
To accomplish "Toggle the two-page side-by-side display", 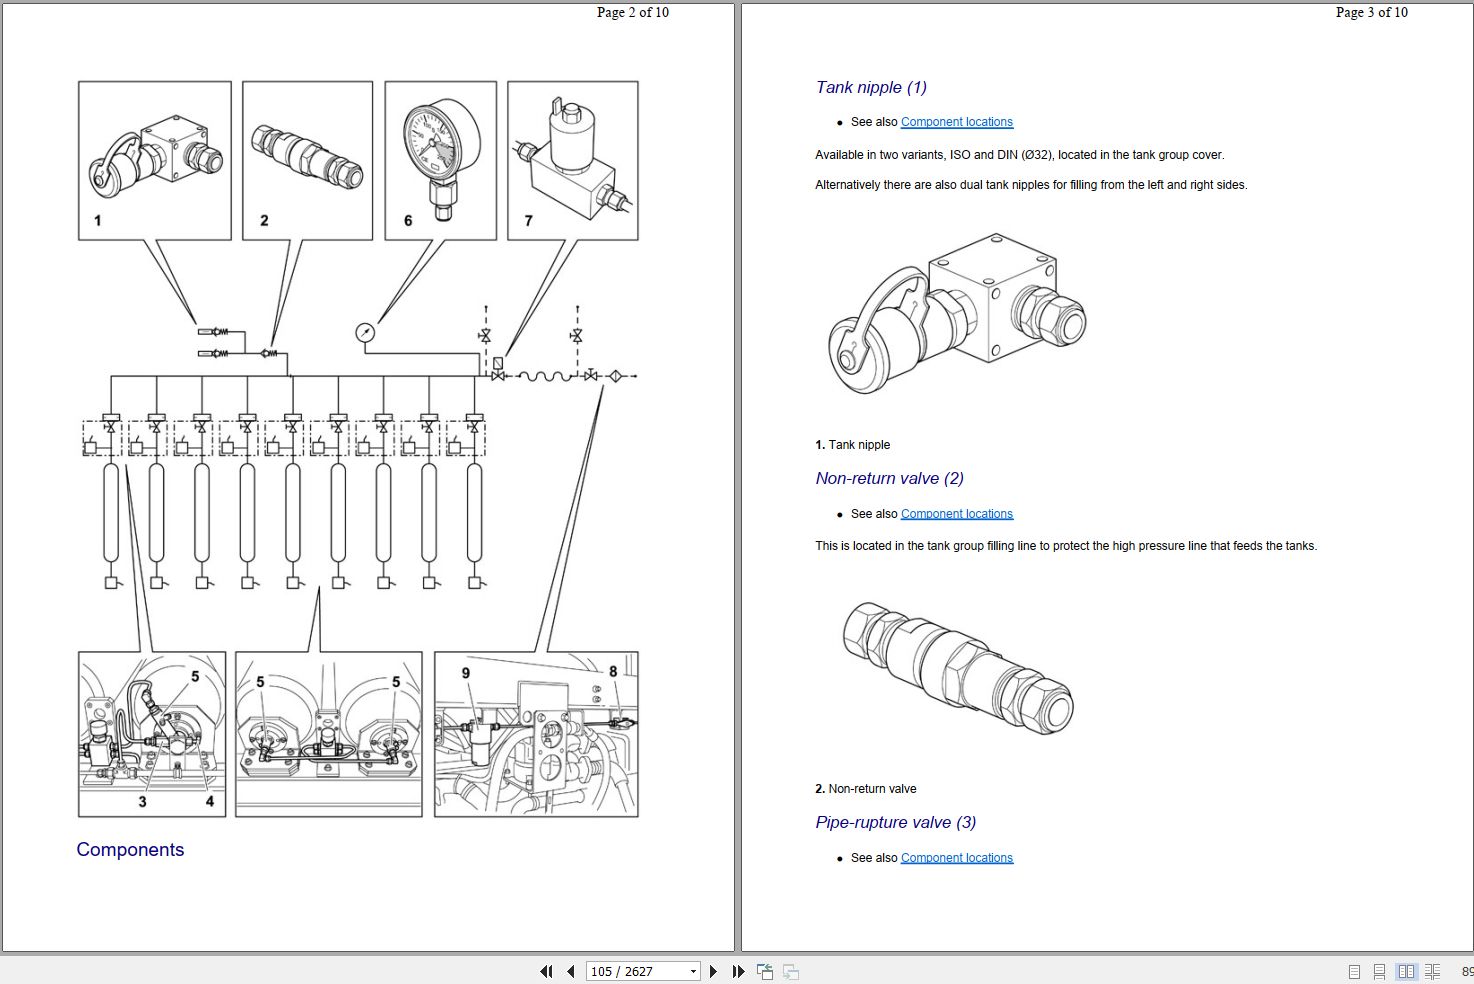I will pyautogui.click(x=1406, y=971).
